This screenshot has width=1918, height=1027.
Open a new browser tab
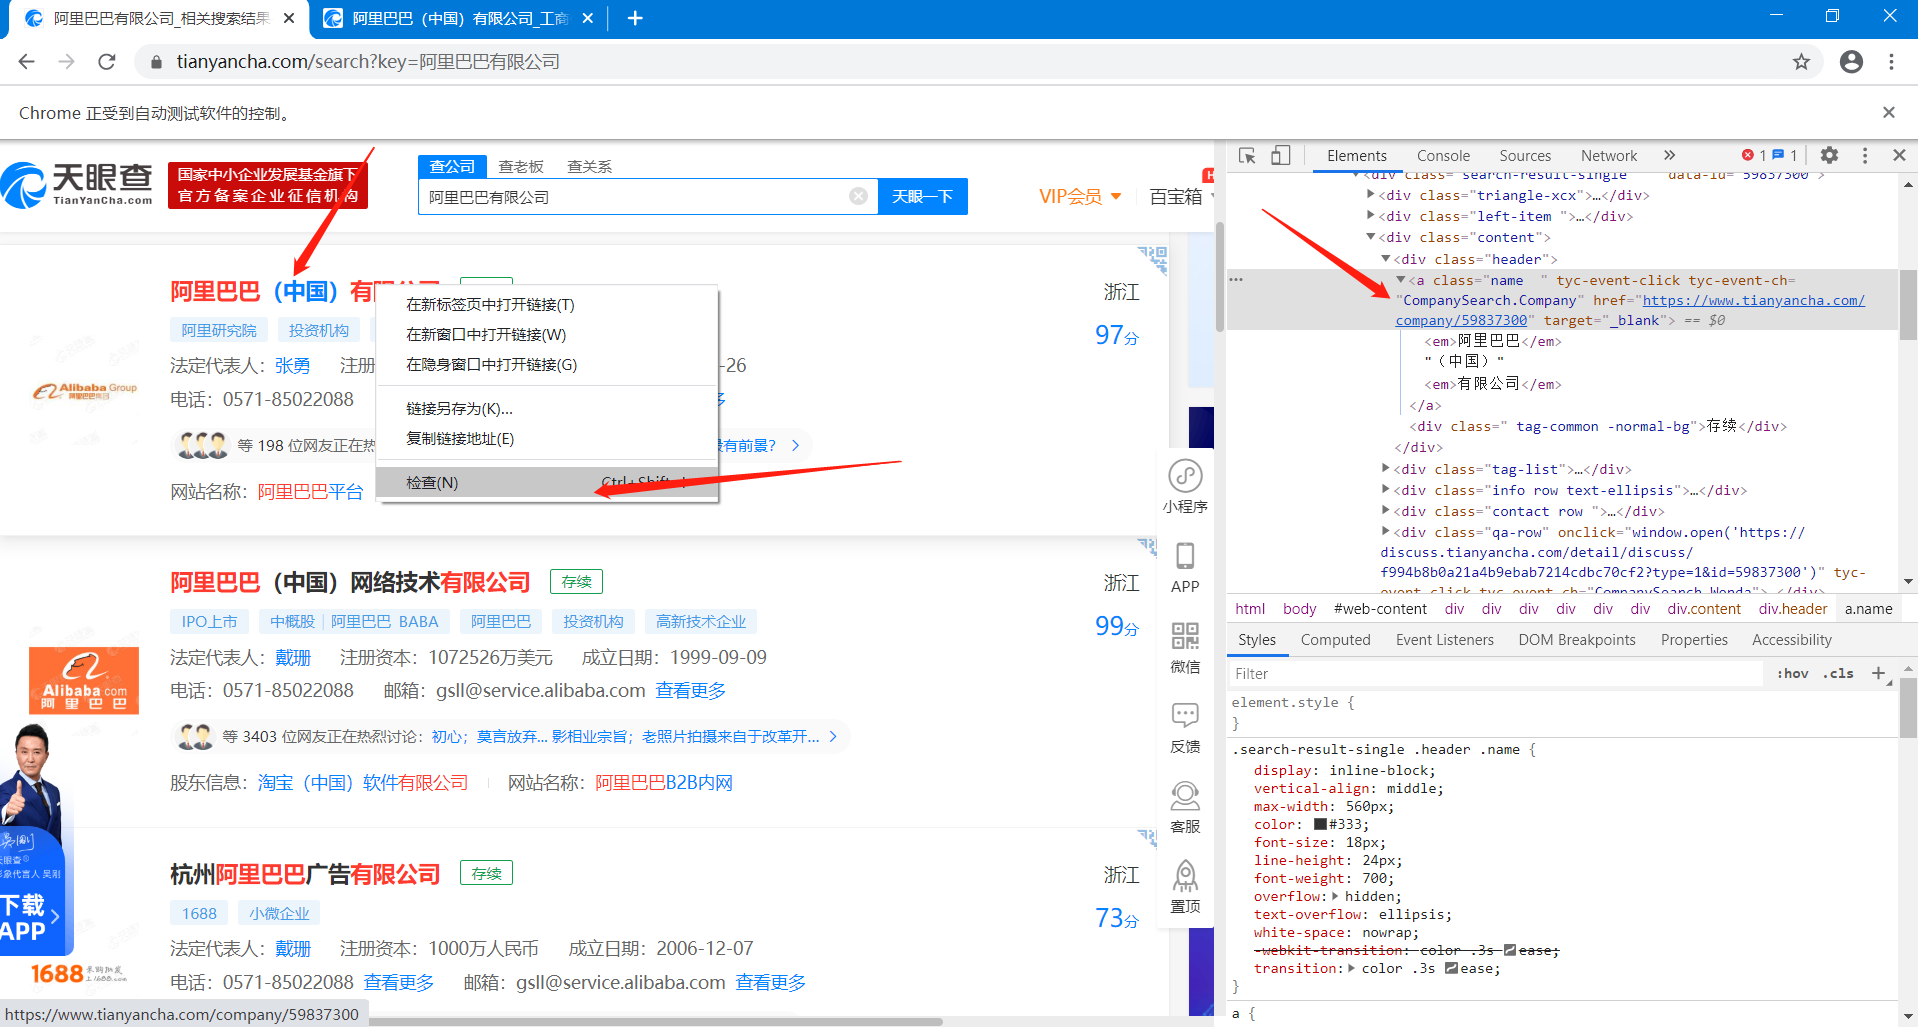coord(634,18)
